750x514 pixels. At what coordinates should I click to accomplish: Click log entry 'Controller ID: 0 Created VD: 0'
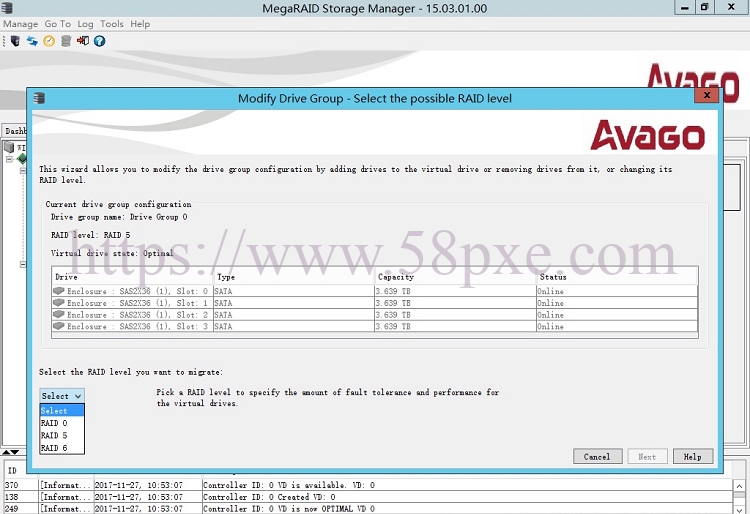[x=269, y=497]
